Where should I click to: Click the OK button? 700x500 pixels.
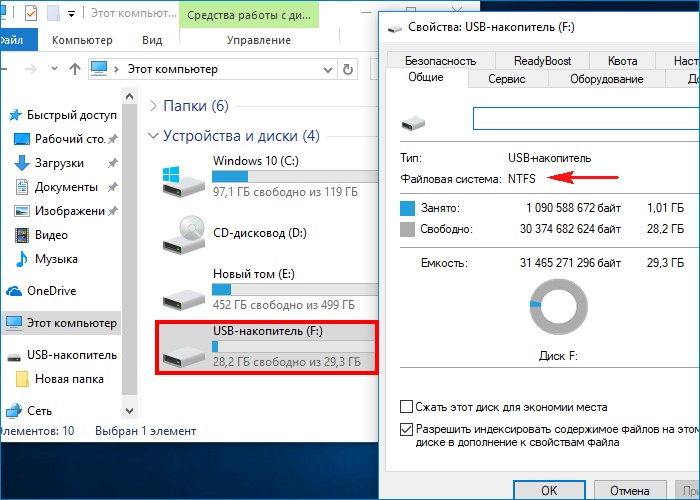point(549,490)
